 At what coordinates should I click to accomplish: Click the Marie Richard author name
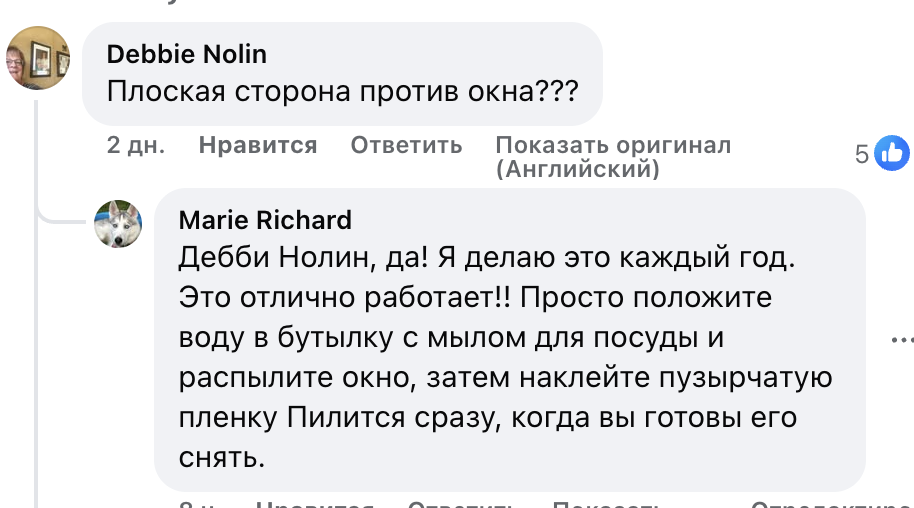tap(265, 220)
